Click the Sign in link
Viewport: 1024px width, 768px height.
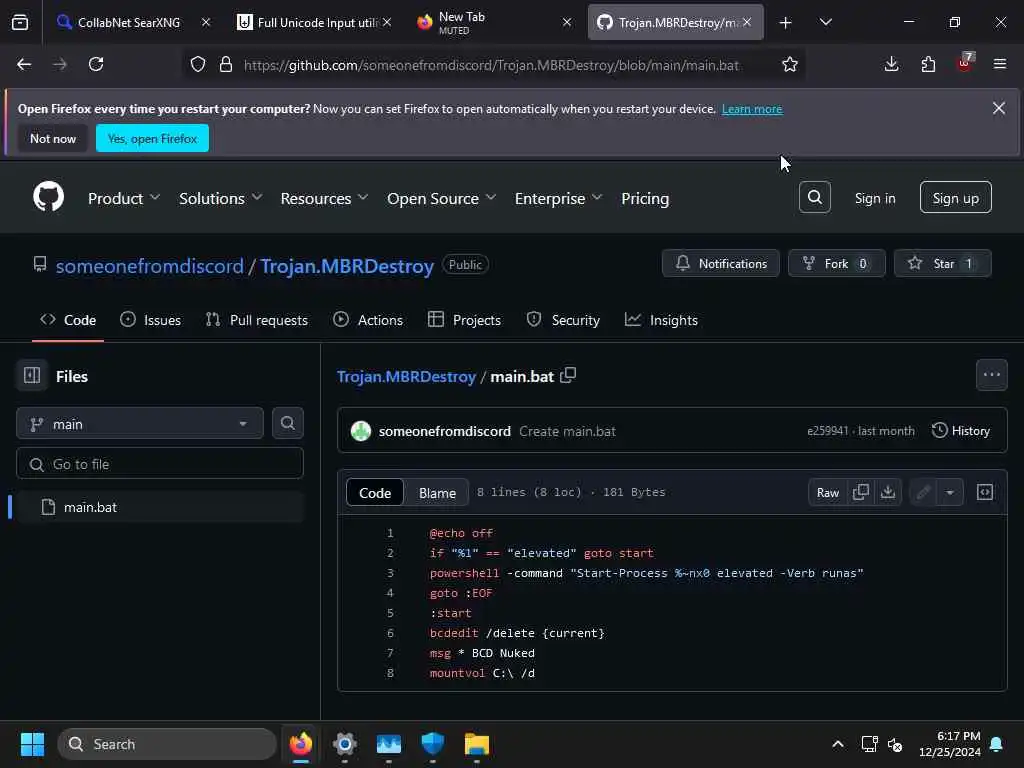(x=875, y=198)
